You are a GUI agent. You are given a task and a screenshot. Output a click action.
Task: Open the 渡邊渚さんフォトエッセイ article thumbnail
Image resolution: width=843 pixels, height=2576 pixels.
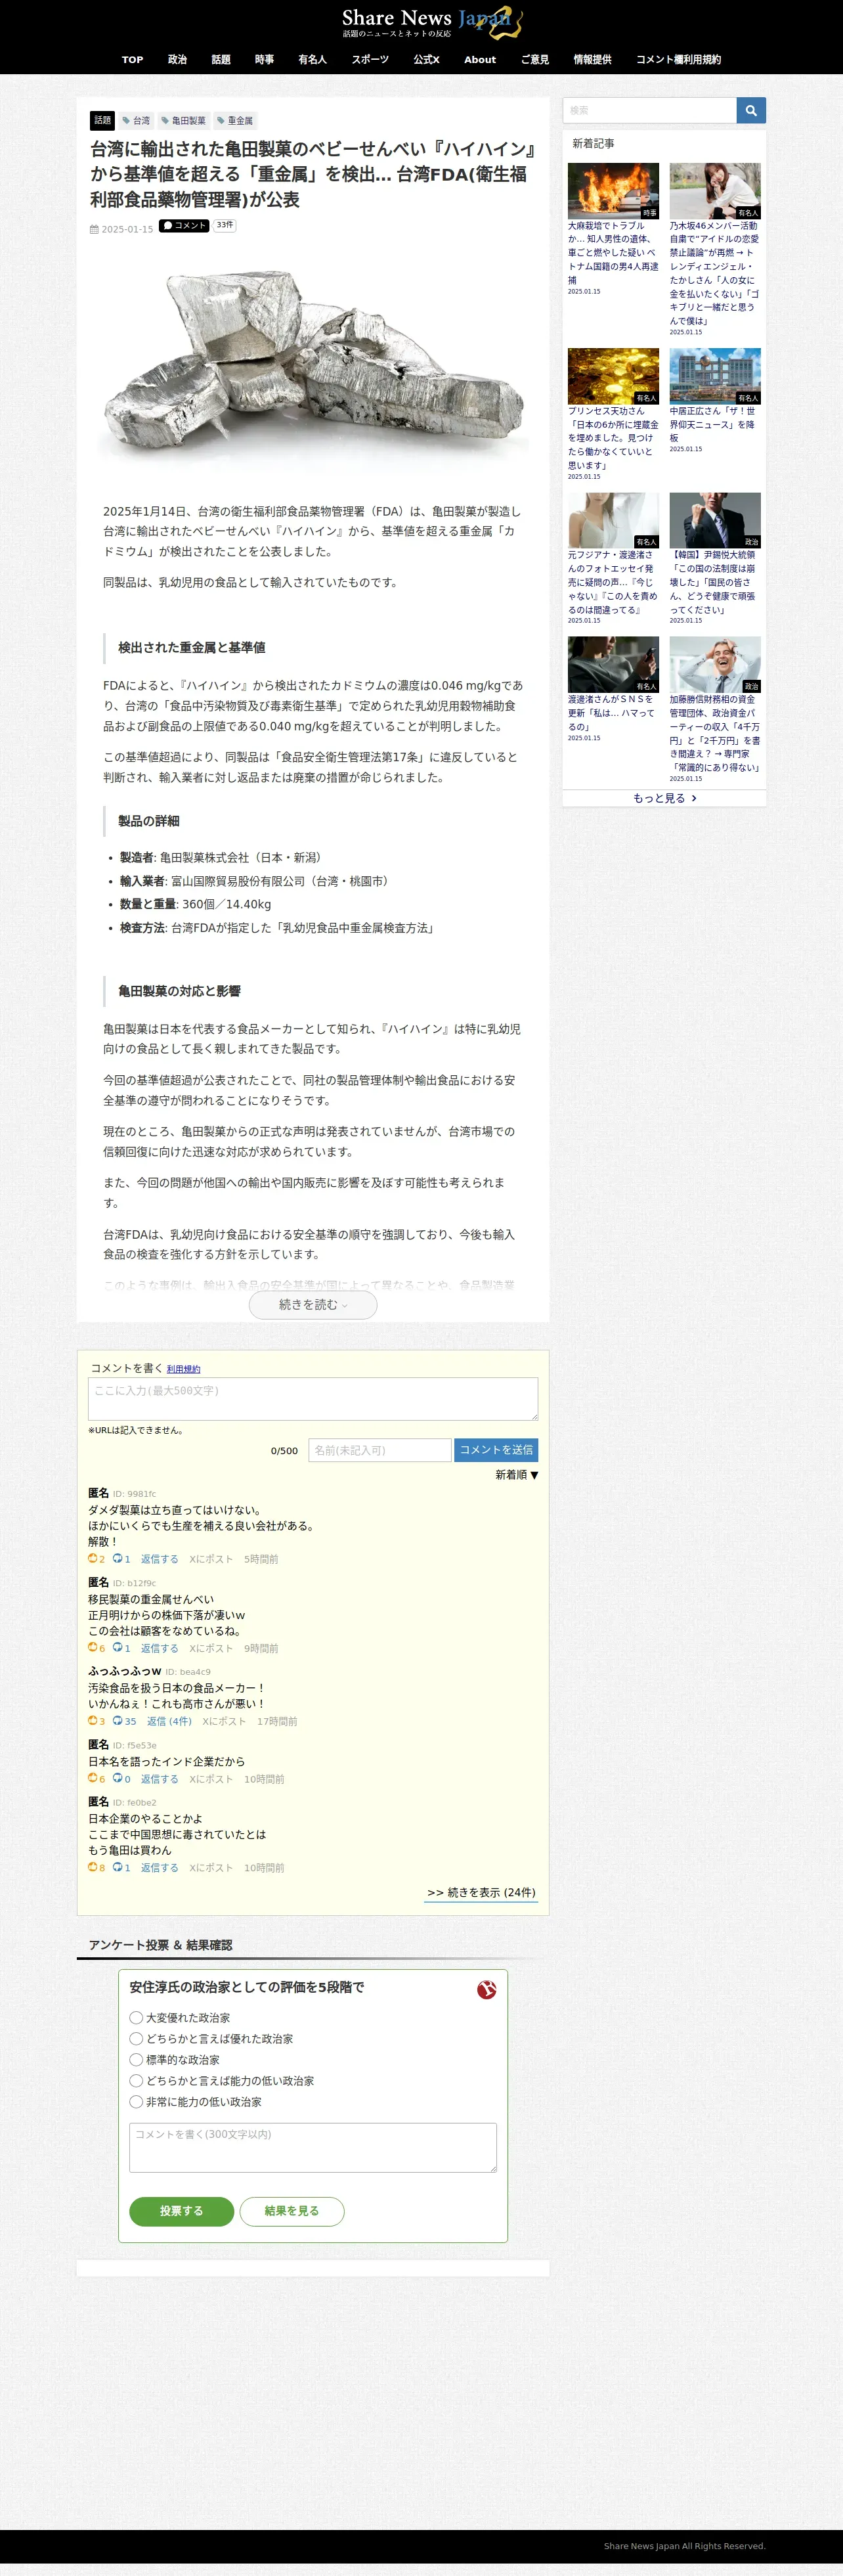(613, 520)
